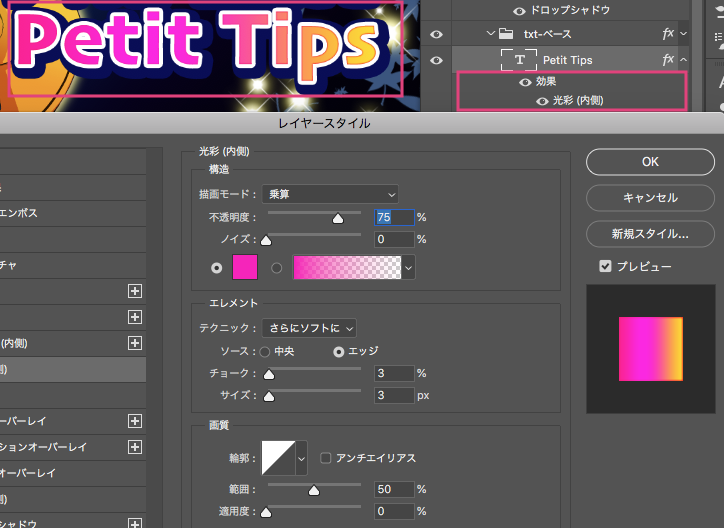The width and height of the screenshot is (724, 528).
Task: Confirm layer style with OK
Action: point(650,162)
